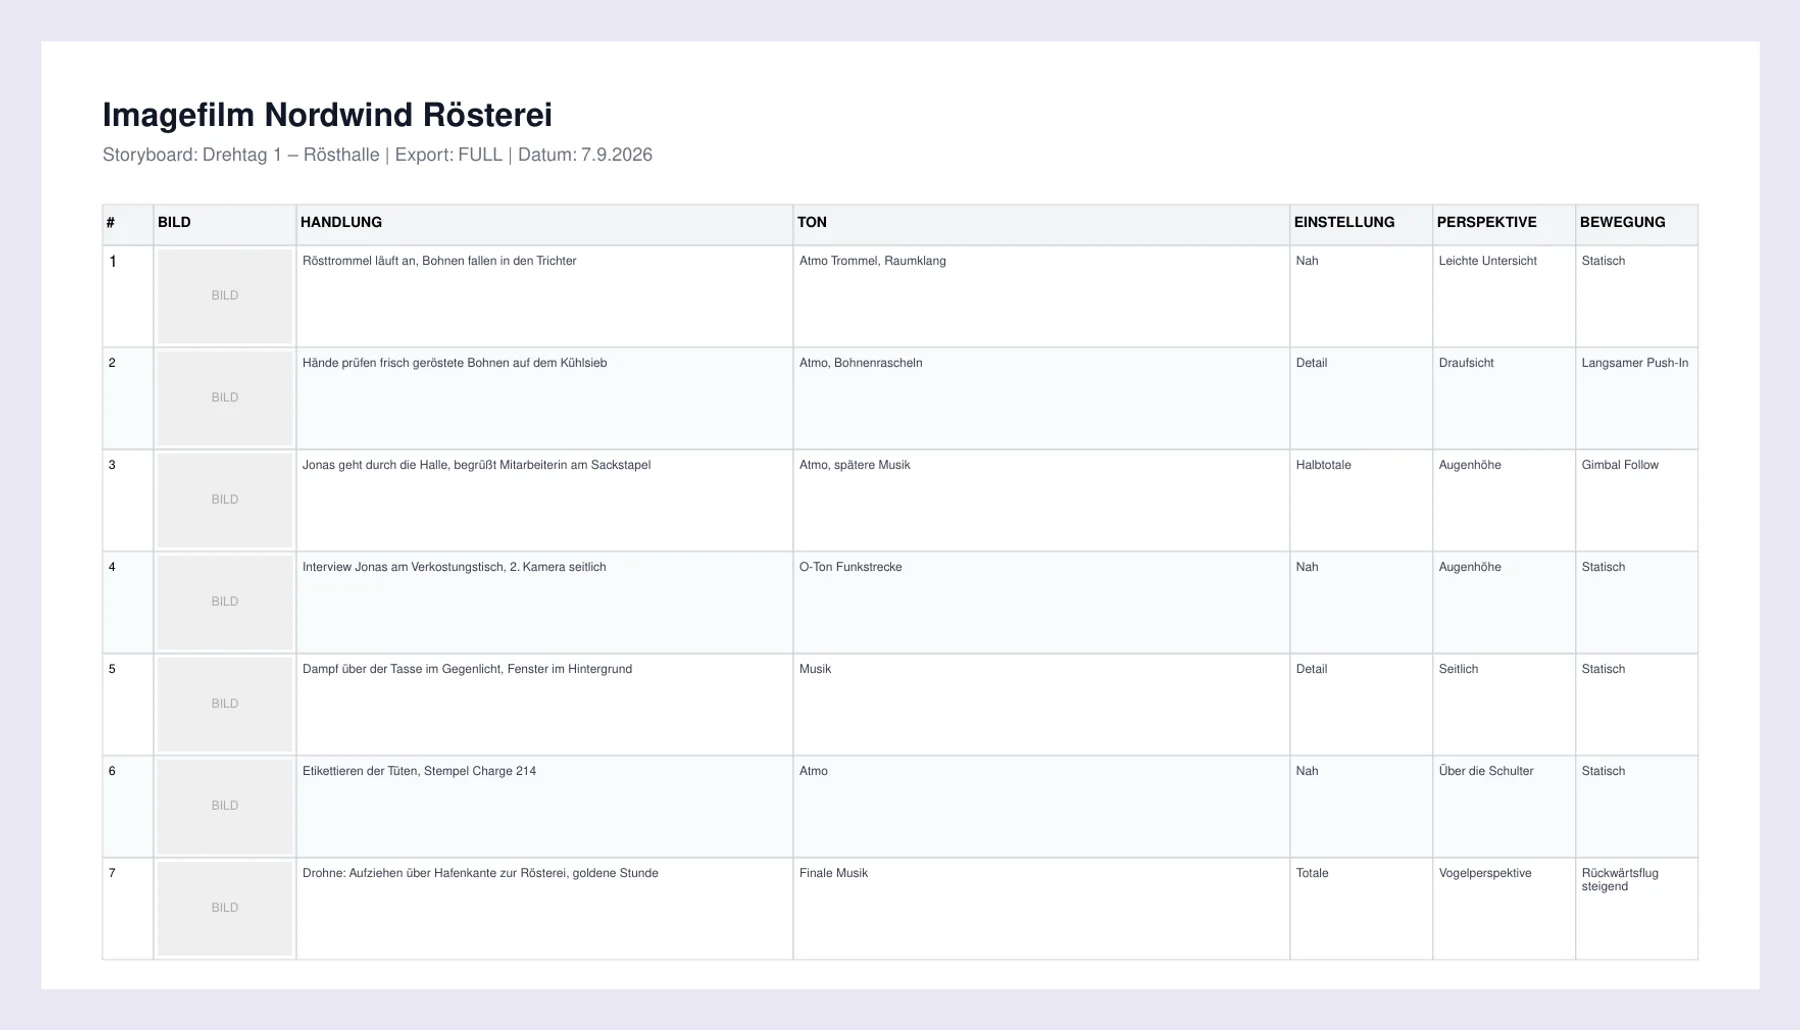The width and height of the screenshot is (1800, 1030).
Task: Select the 'Finale Musik' cell
Action: [1041, 908]
